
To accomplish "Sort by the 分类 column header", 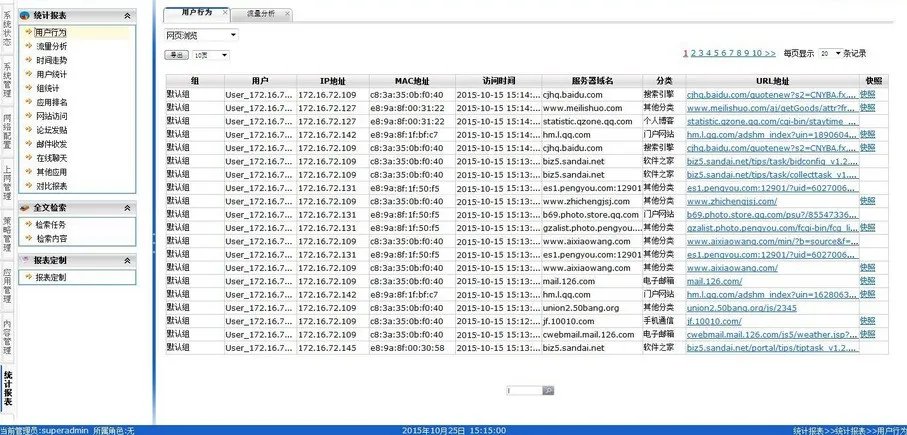I will 664,81.
